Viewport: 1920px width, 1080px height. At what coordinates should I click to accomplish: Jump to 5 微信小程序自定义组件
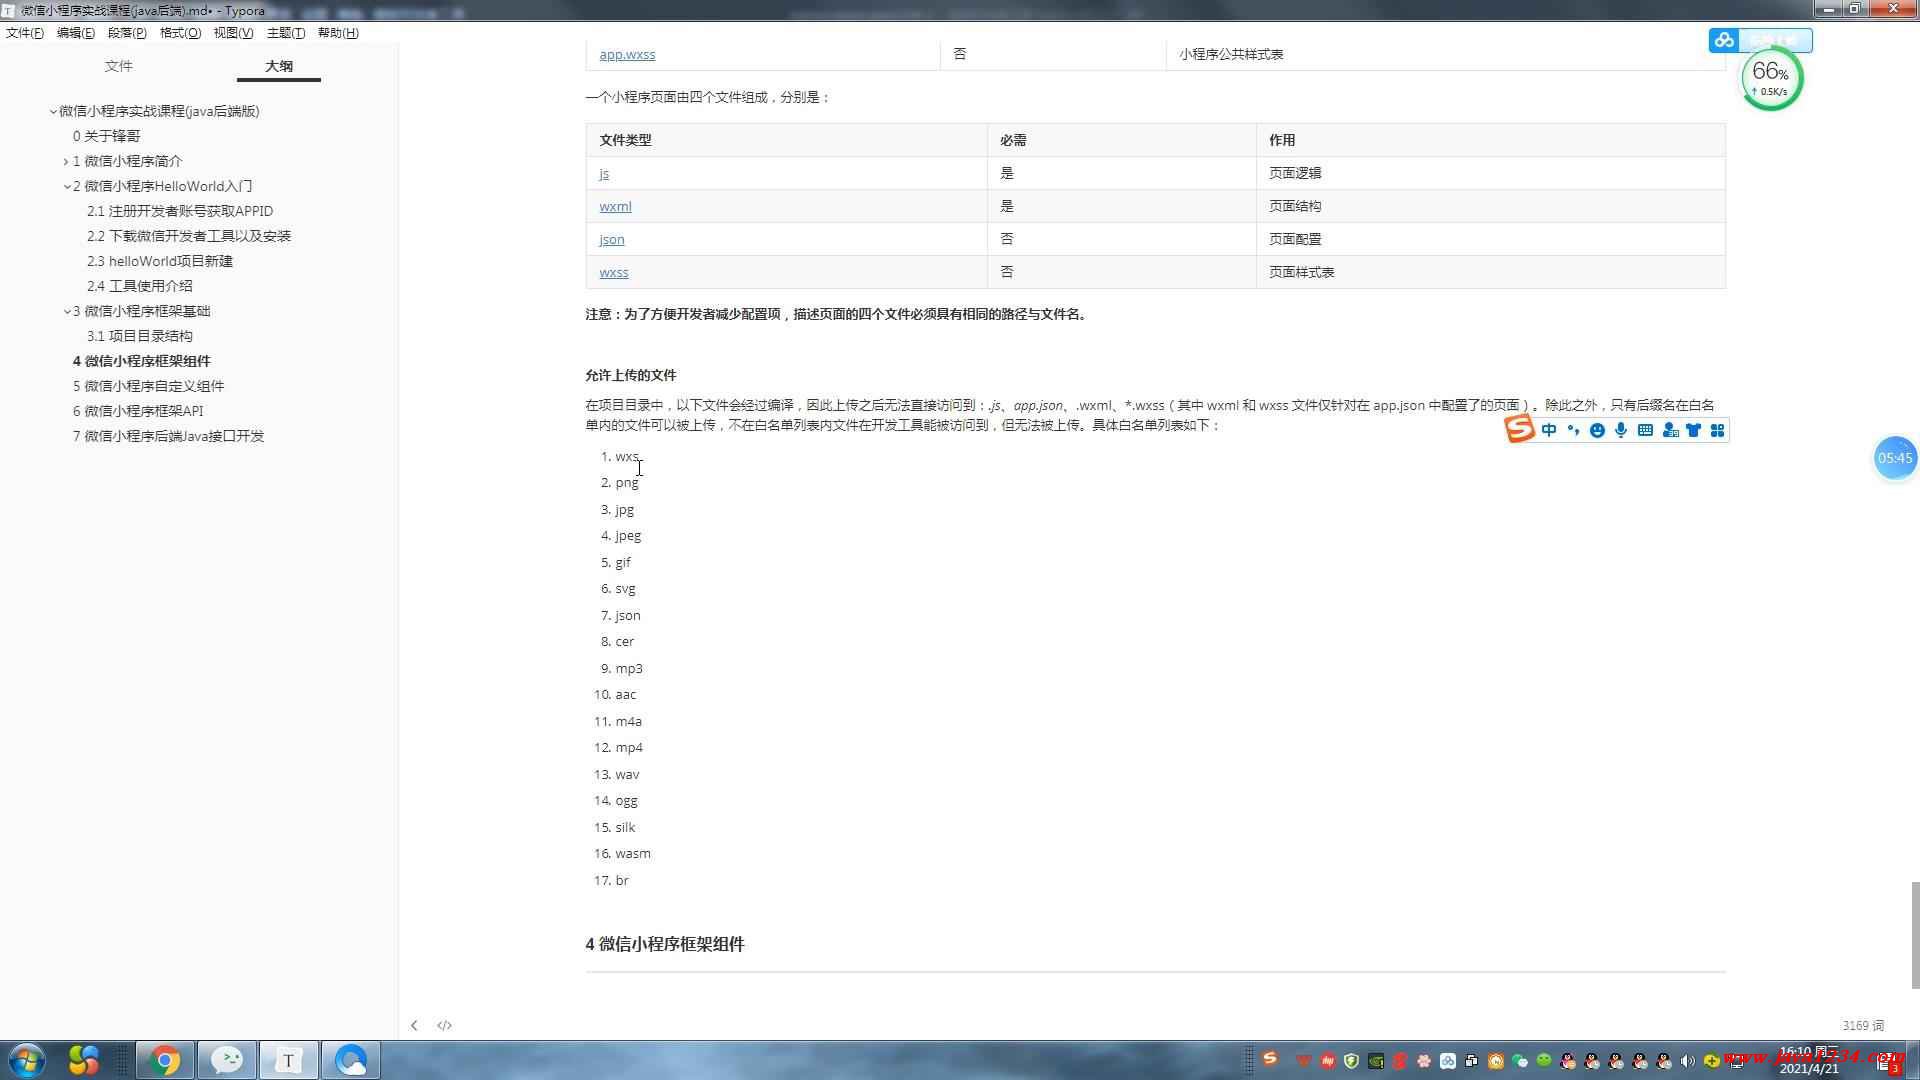point(148,386)
